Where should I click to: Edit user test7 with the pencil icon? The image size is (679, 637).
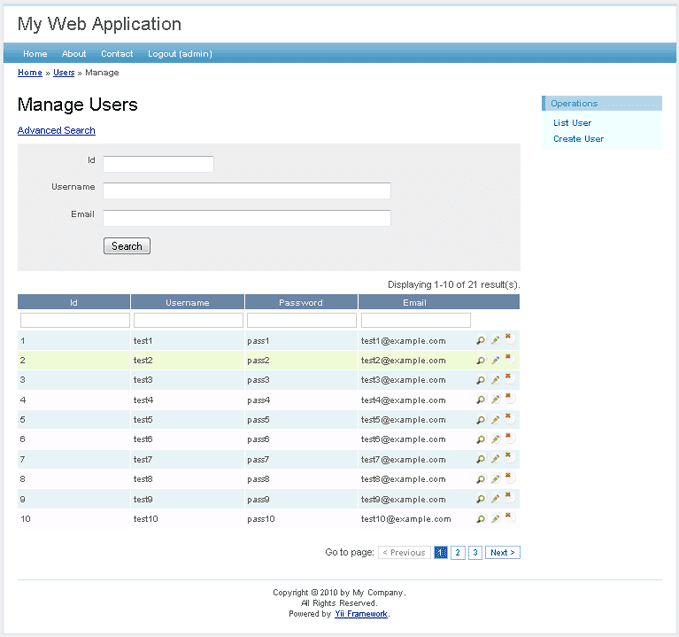coord(495,460)
